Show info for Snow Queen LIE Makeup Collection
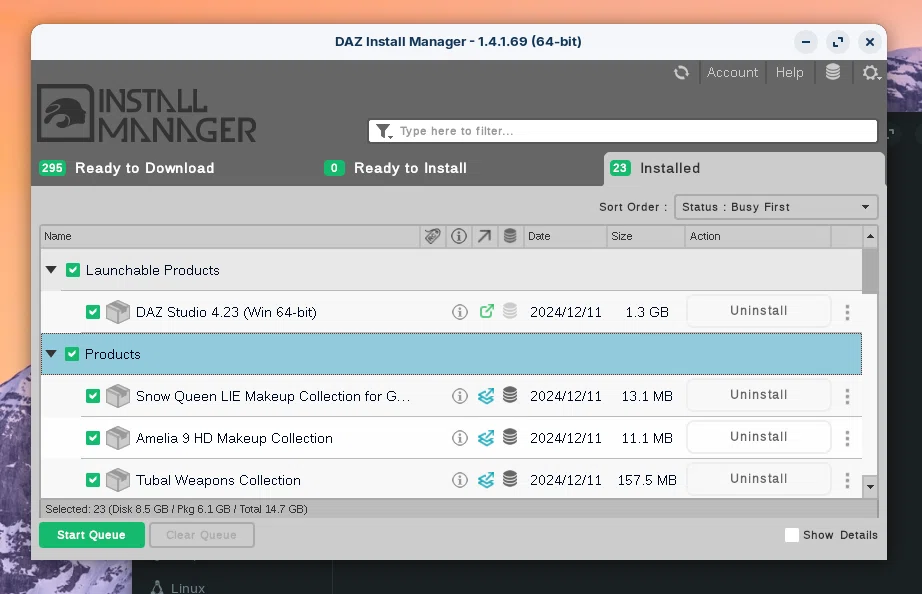Viewport: 922px width, 594px height. coord(460,396)
